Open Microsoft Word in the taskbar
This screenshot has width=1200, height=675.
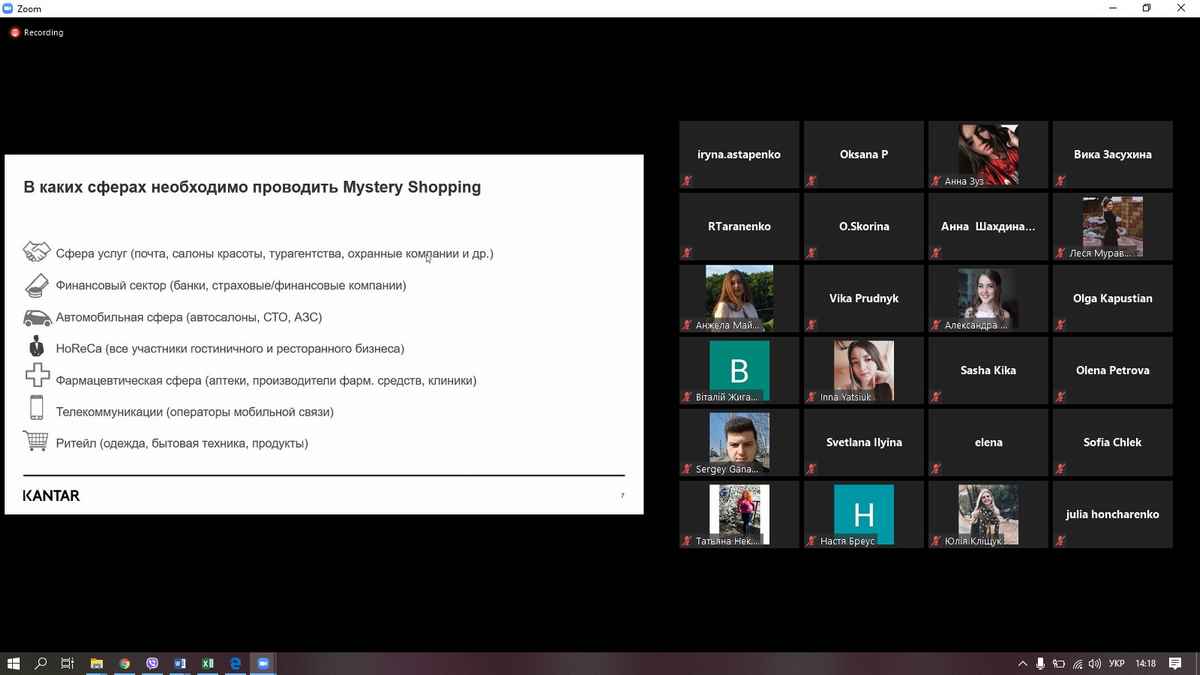180,663
